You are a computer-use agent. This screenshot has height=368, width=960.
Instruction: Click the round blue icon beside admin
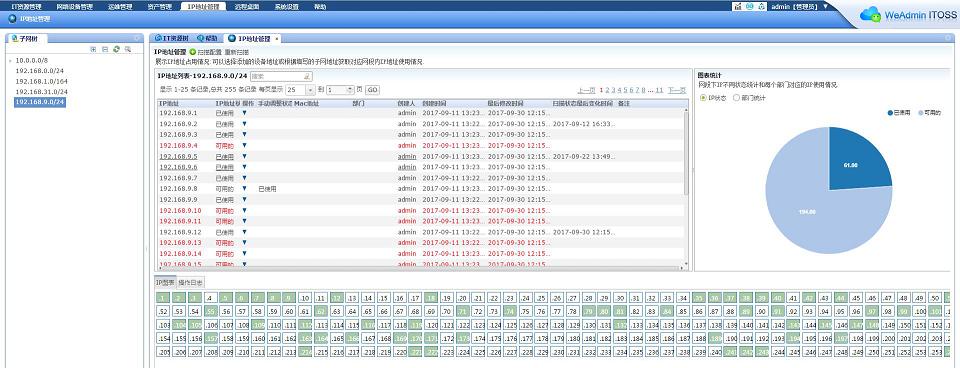point(749,6)
